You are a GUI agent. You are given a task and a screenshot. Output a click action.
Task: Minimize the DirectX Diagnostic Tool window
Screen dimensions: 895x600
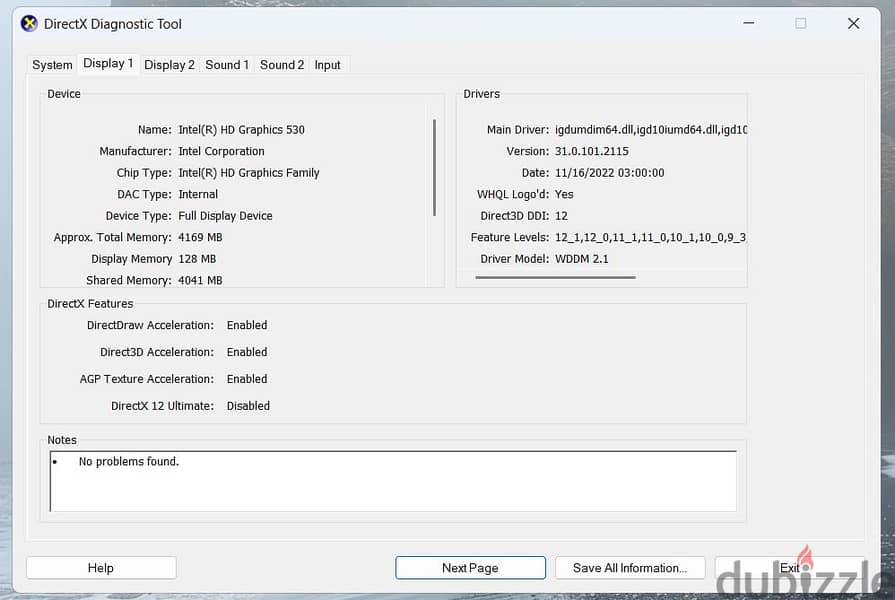pos(749,23)
